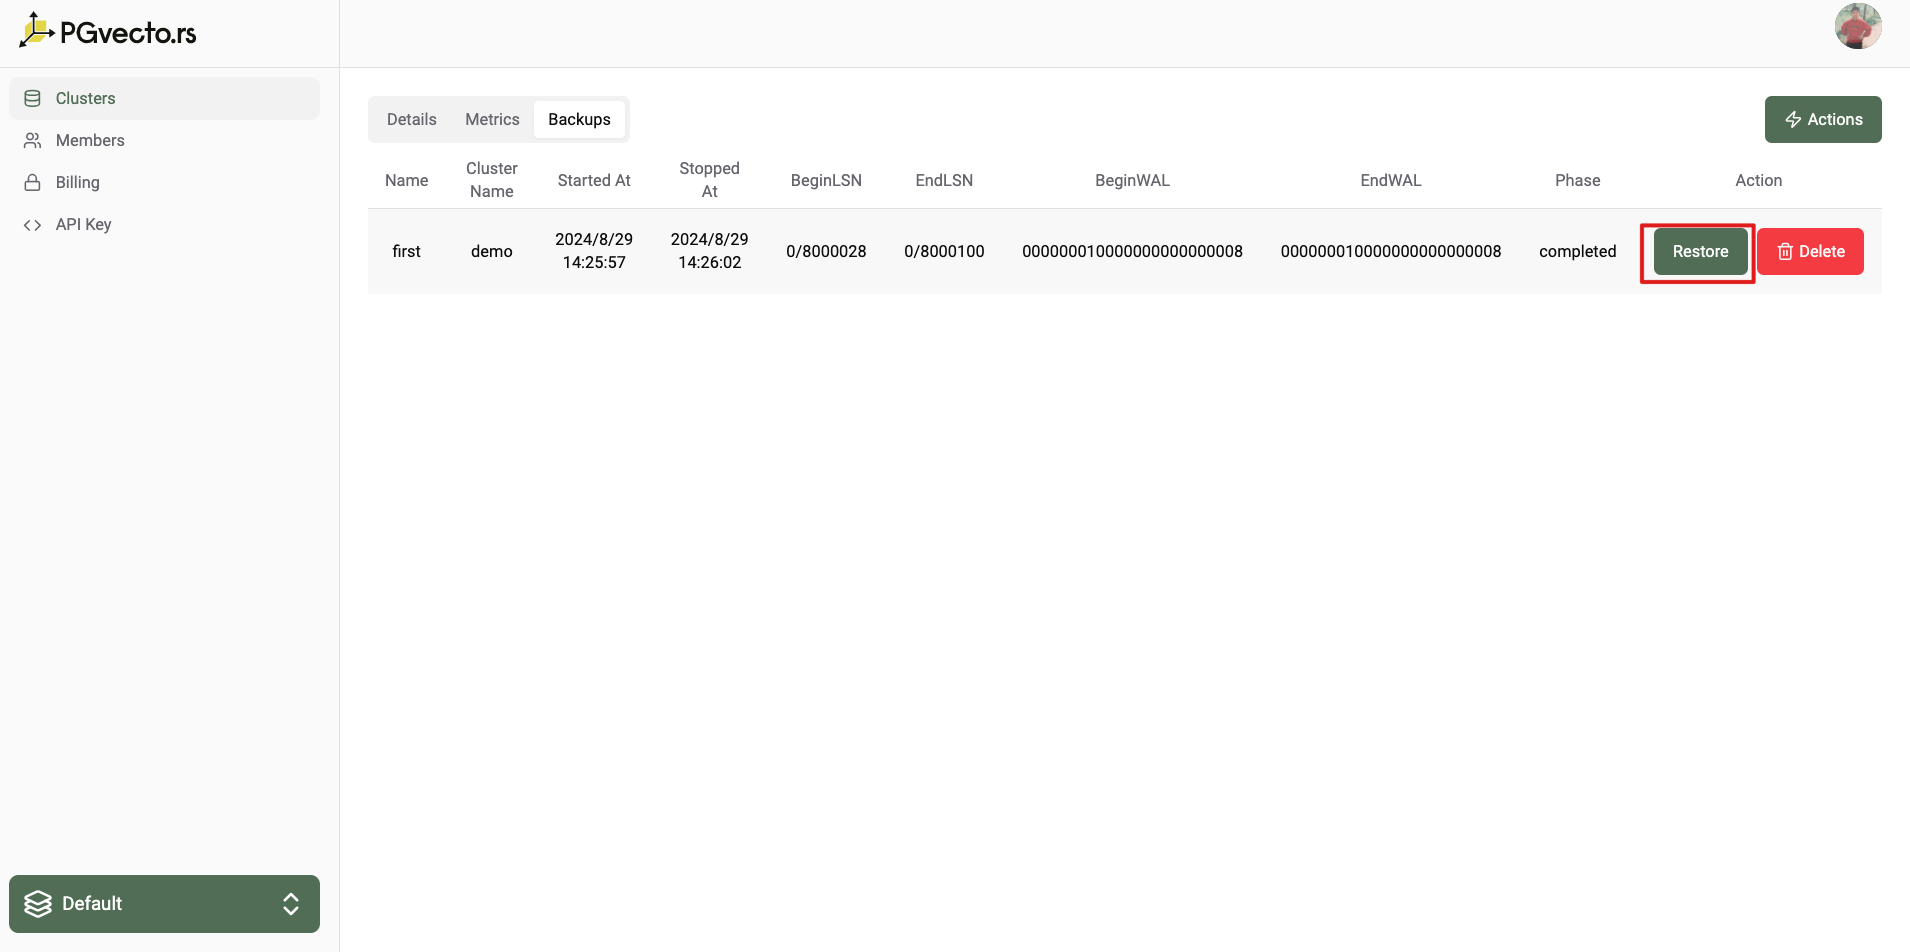Viewport: 1910px width, 952px height.
Task: Expand the Default project switcher chevrons
Action: click(x=291, y=904)
